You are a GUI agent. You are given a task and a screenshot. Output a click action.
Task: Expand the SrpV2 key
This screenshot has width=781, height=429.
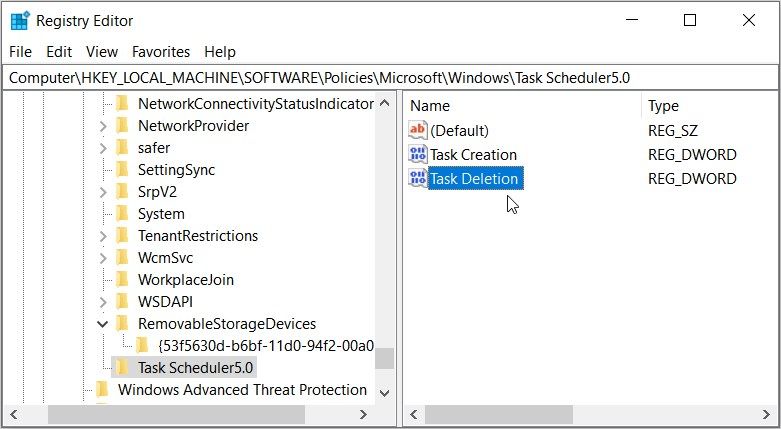102,192
